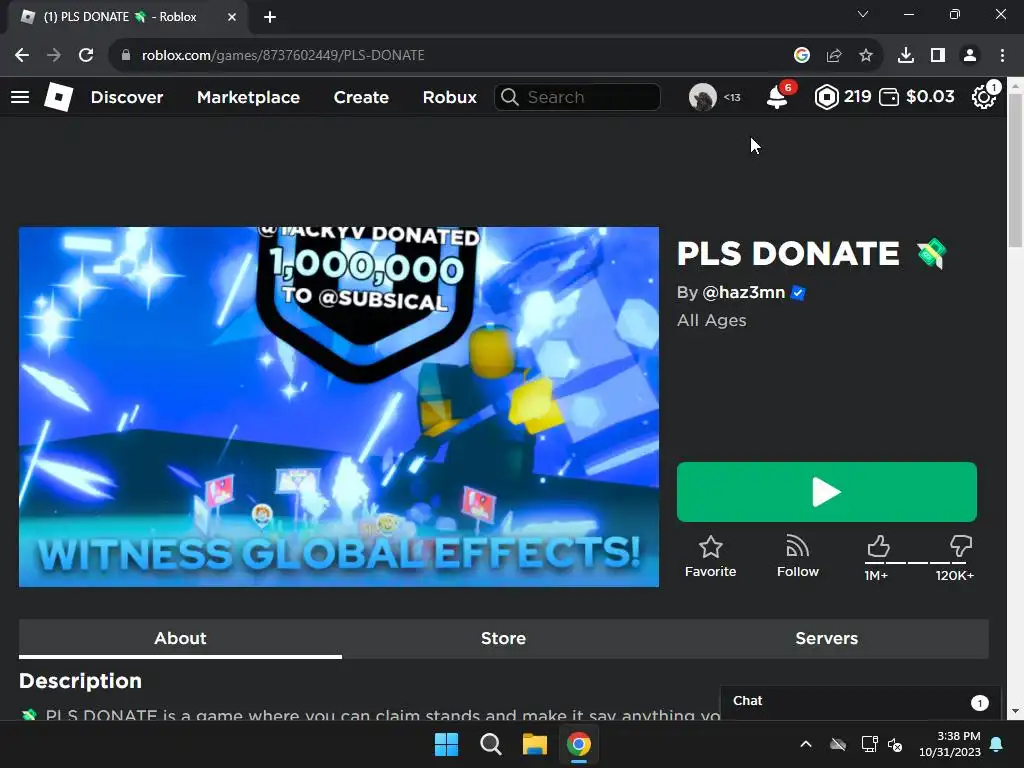Image resolution: width=1024 pixels, height=768 pixels.
Task: Close the PLS DONATE browser tab
Action: tap(232, 17)
